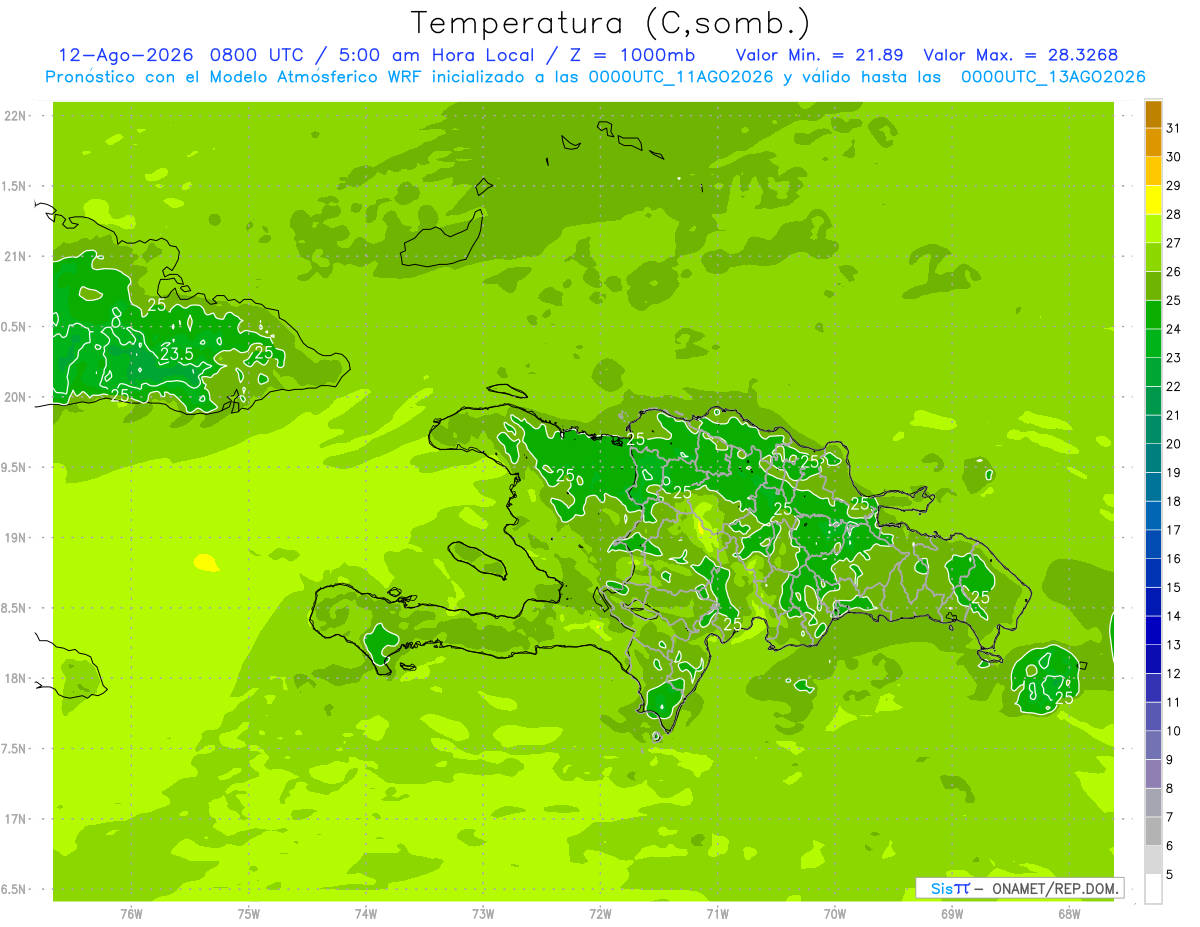
Task: Pick the yellow 28–29 swatch in the legend
Action: point(1153,200)
